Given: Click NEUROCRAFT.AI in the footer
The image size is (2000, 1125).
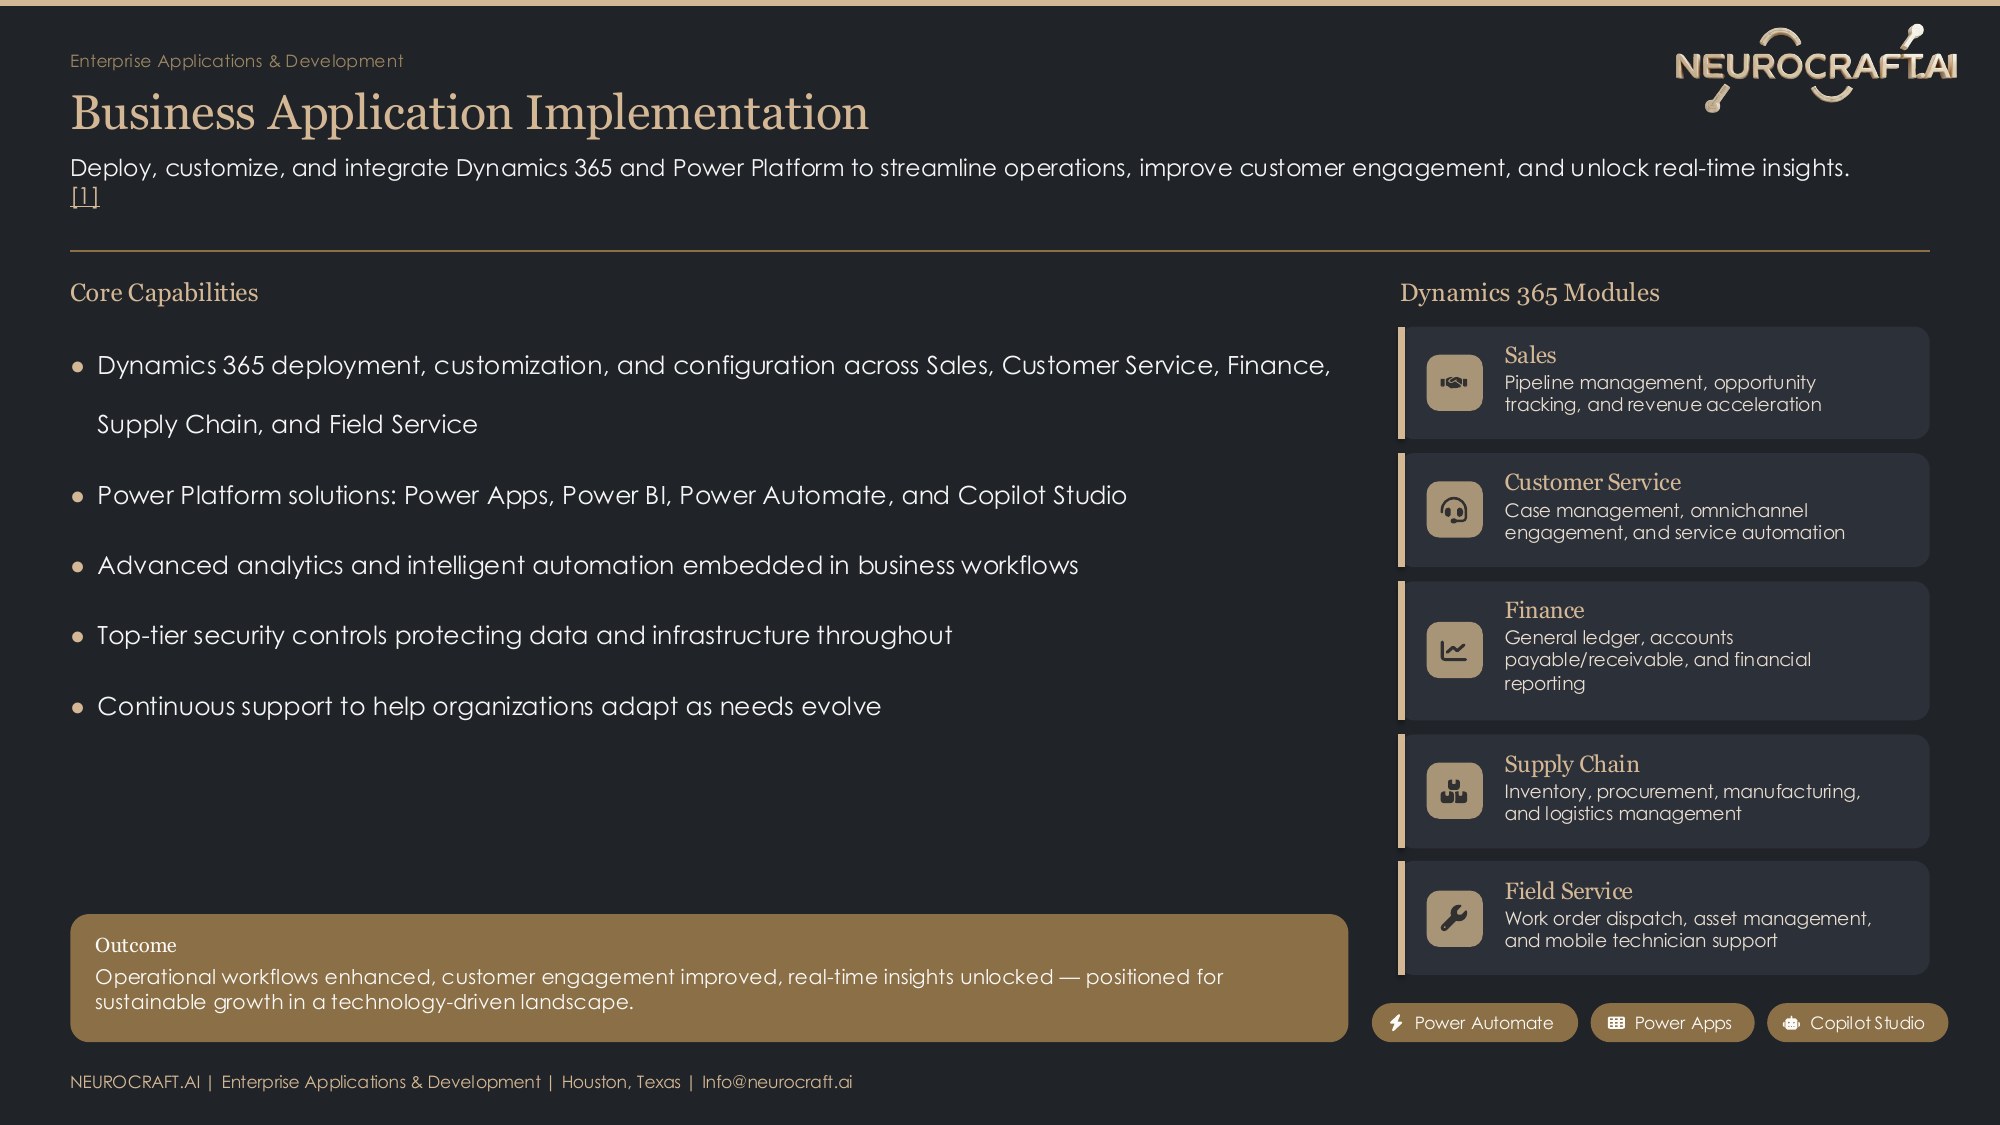Looking at the screenshot, I should tap(135, 1082).
